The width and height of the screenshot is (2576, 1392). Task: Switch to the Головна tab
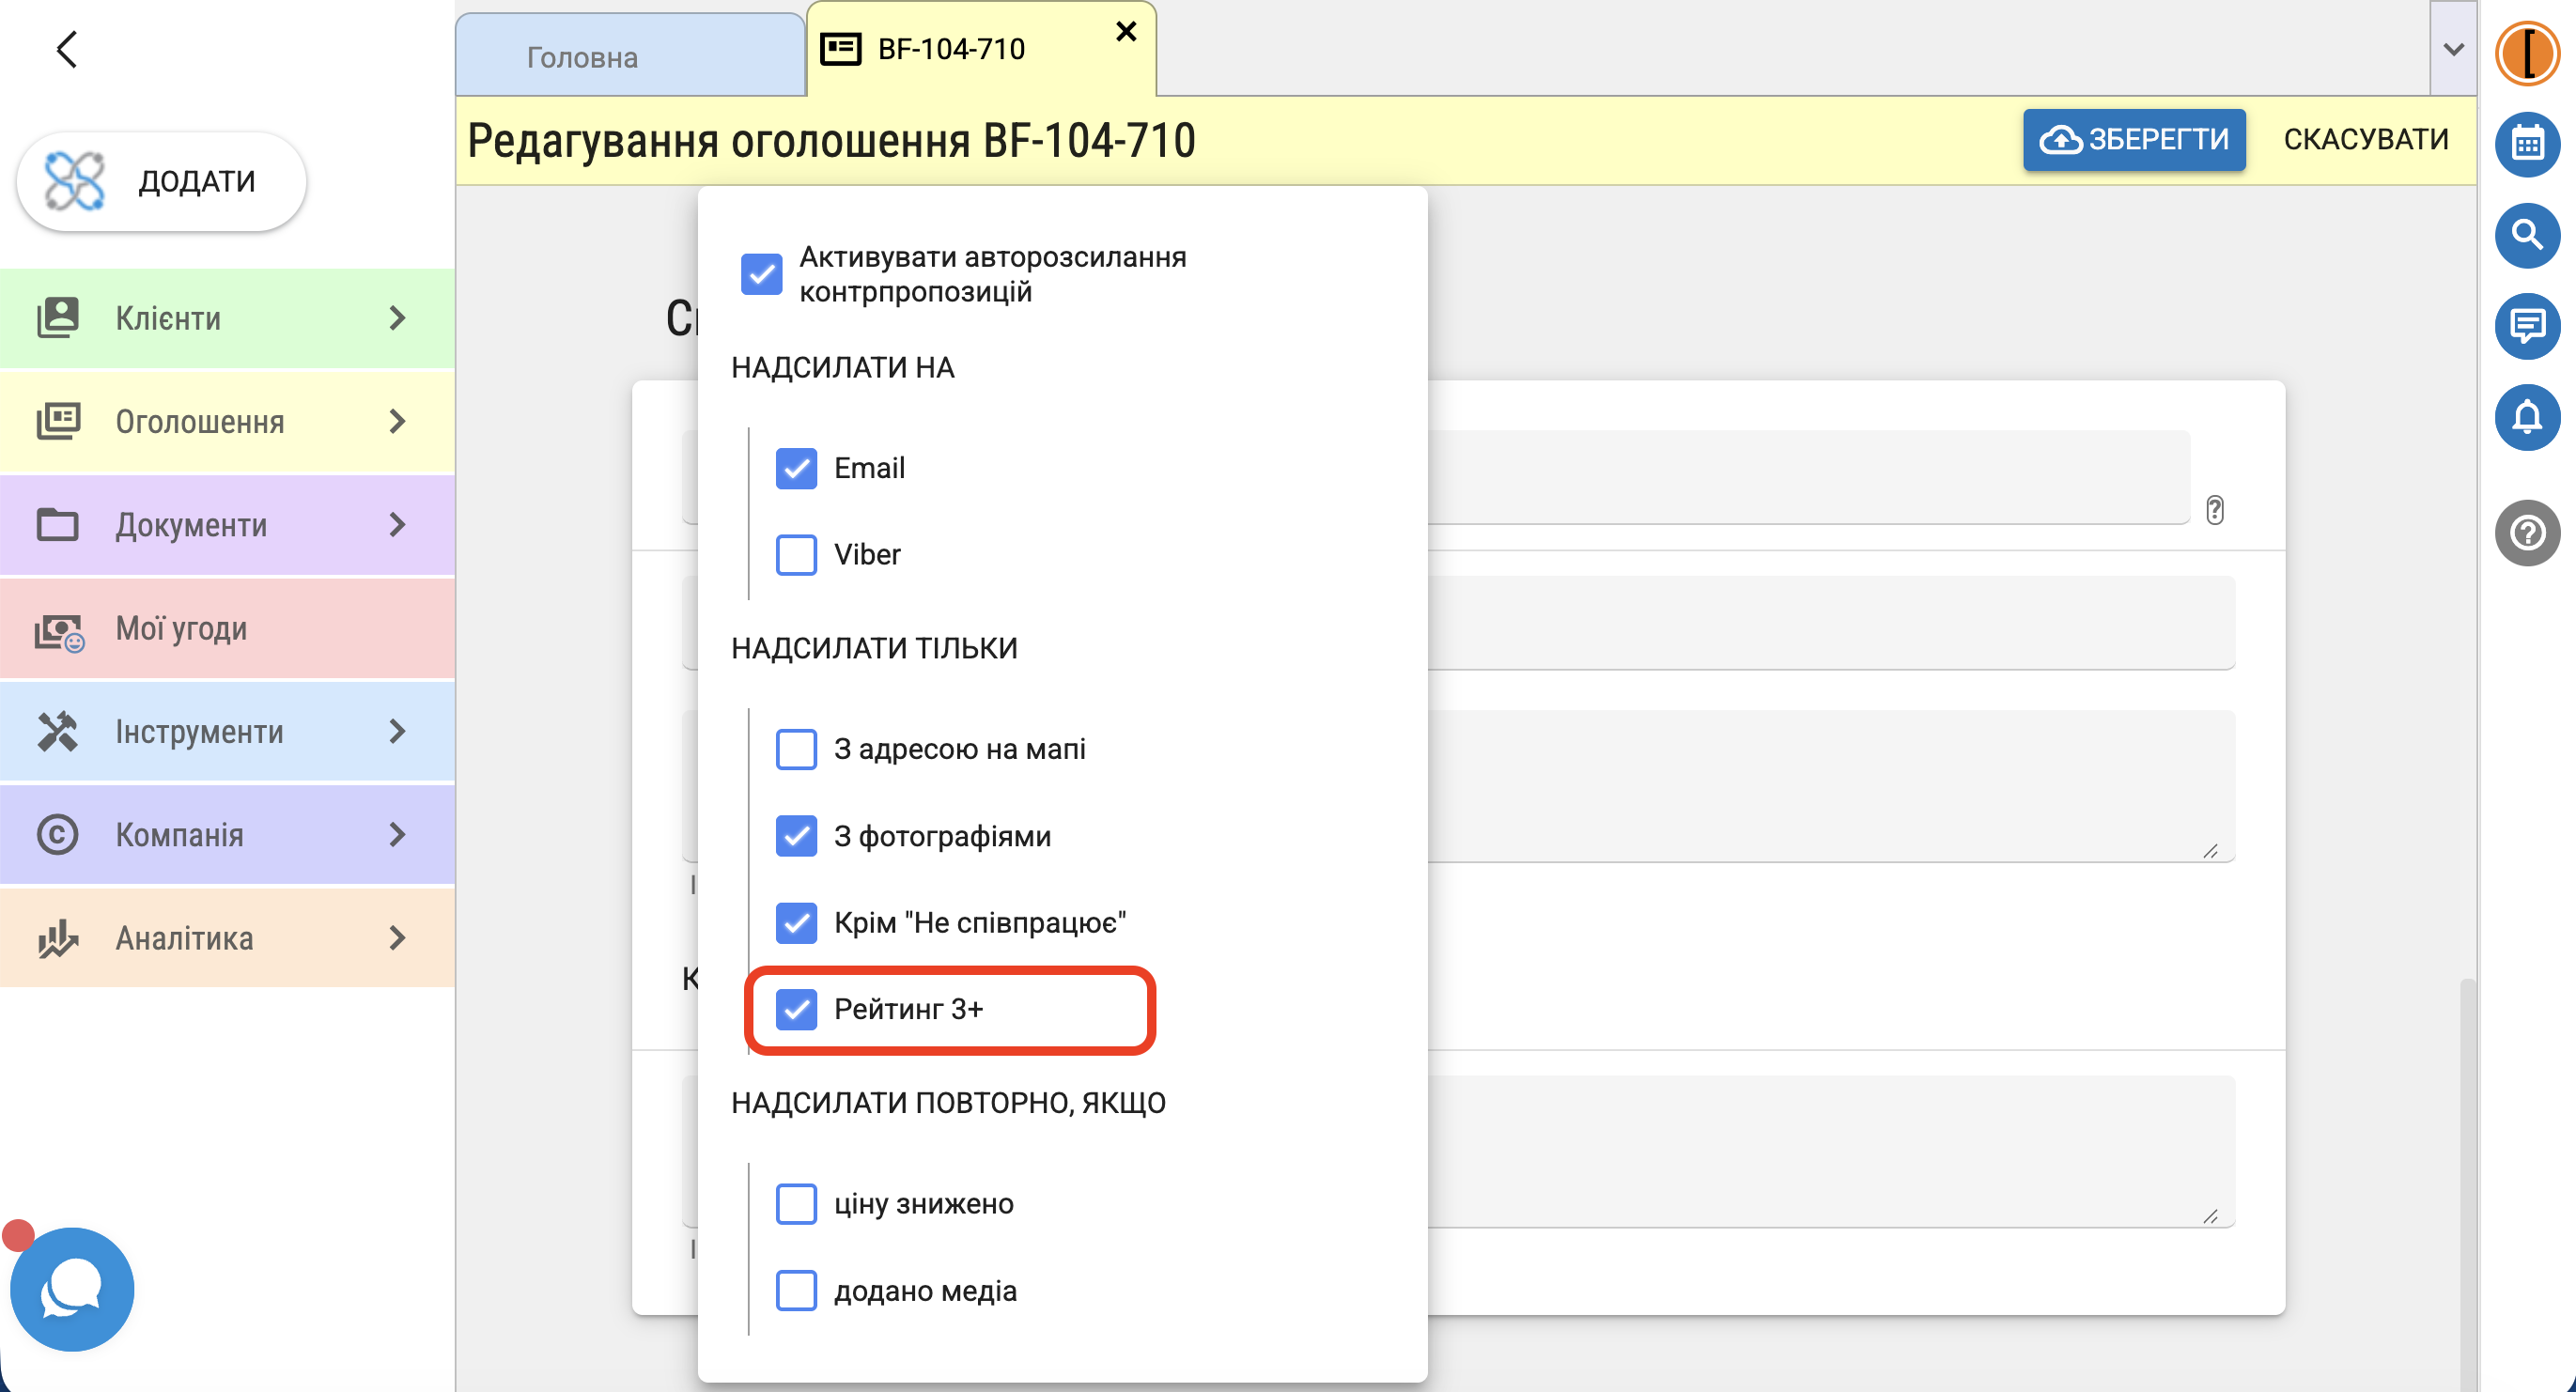[x=630, y=57]
